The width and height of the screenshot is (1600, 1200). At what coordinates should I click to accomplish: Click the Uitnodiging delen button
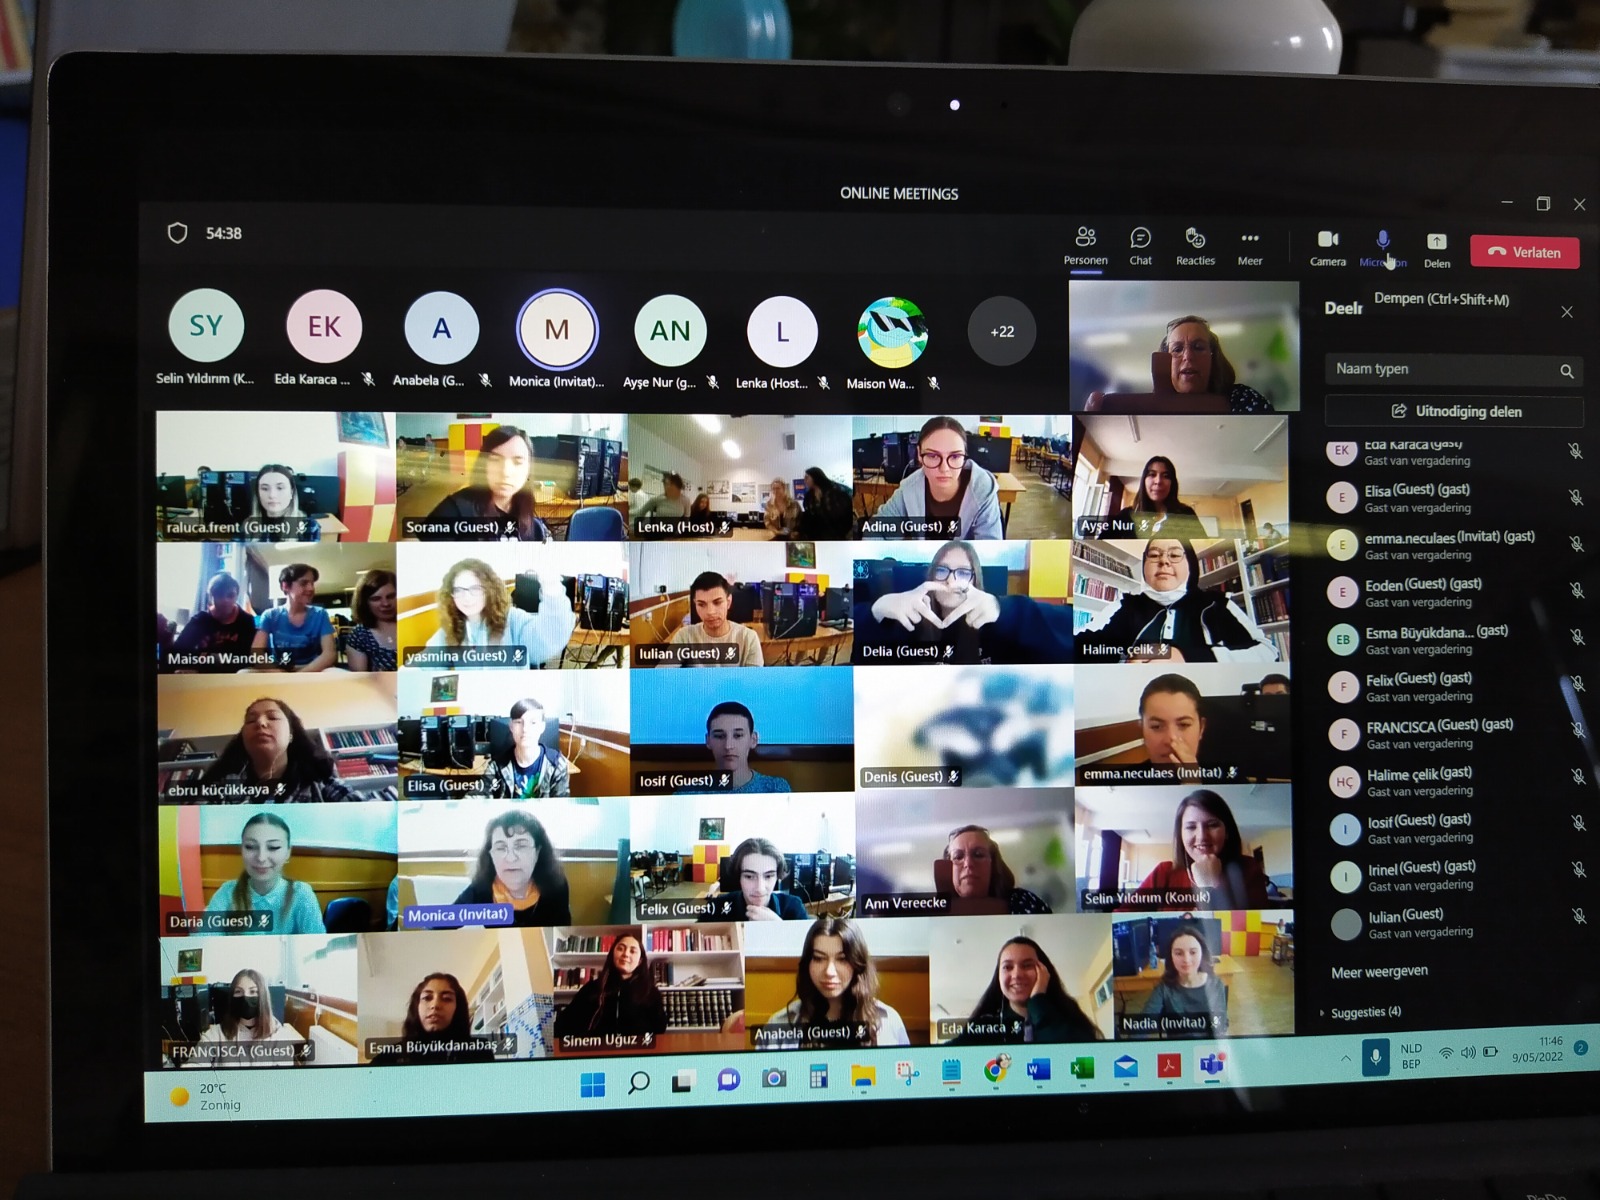point(1455,411)
